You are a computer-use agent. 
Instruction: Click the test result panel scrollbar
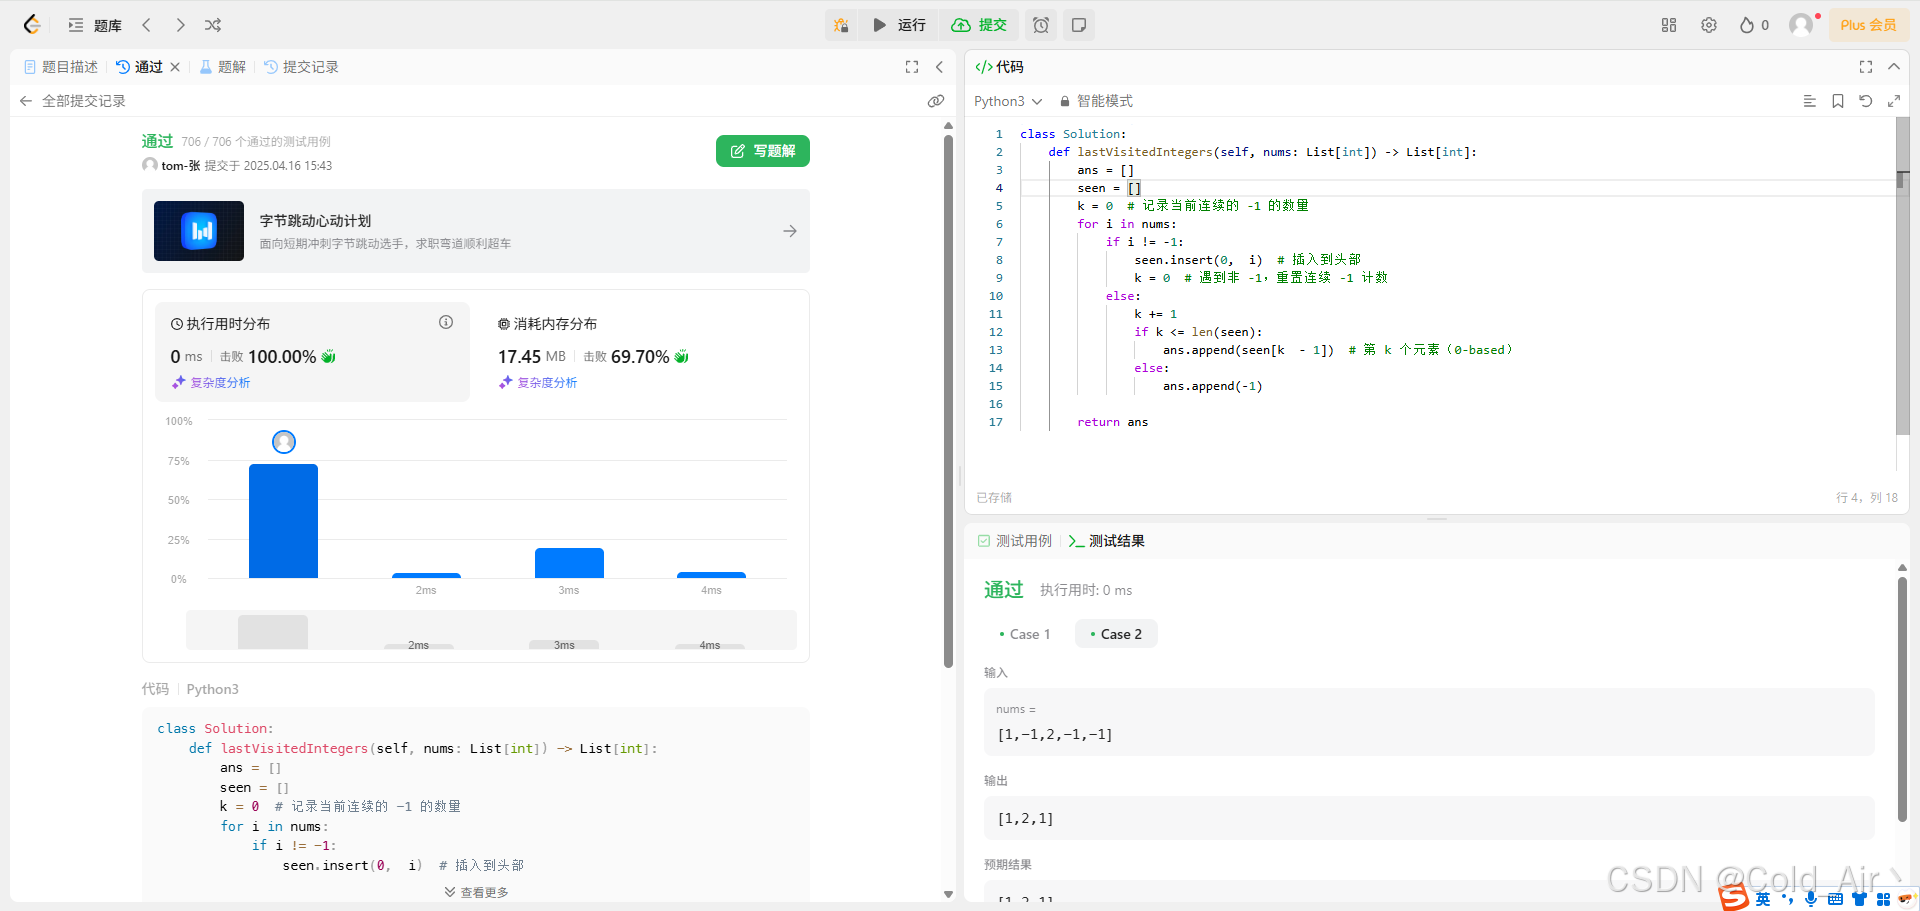[1902, 698]
